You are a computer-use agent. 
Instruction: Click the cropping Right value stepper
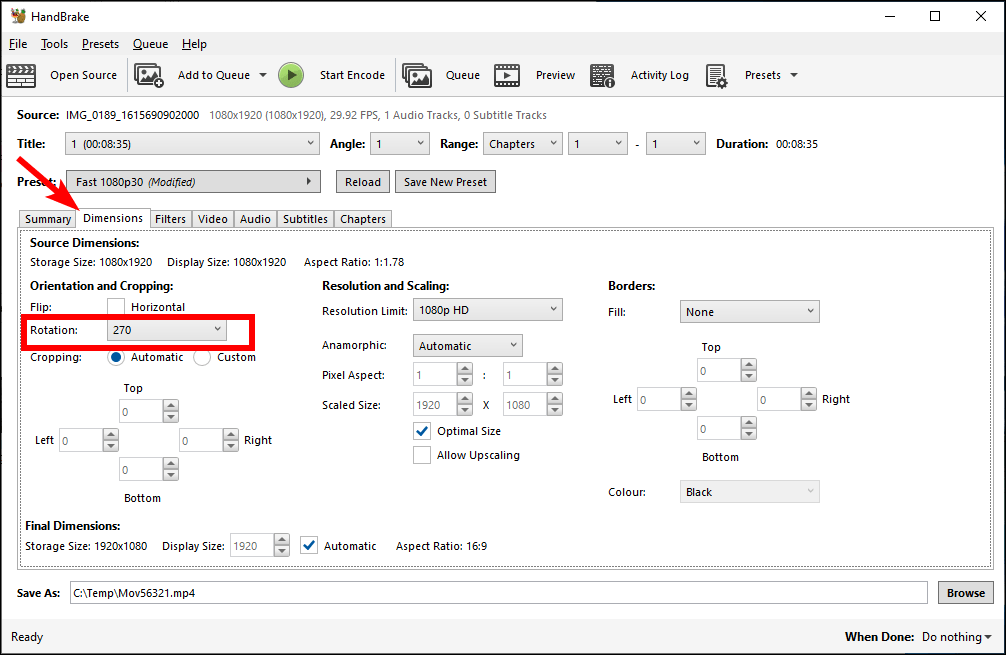tap(230, 440)
